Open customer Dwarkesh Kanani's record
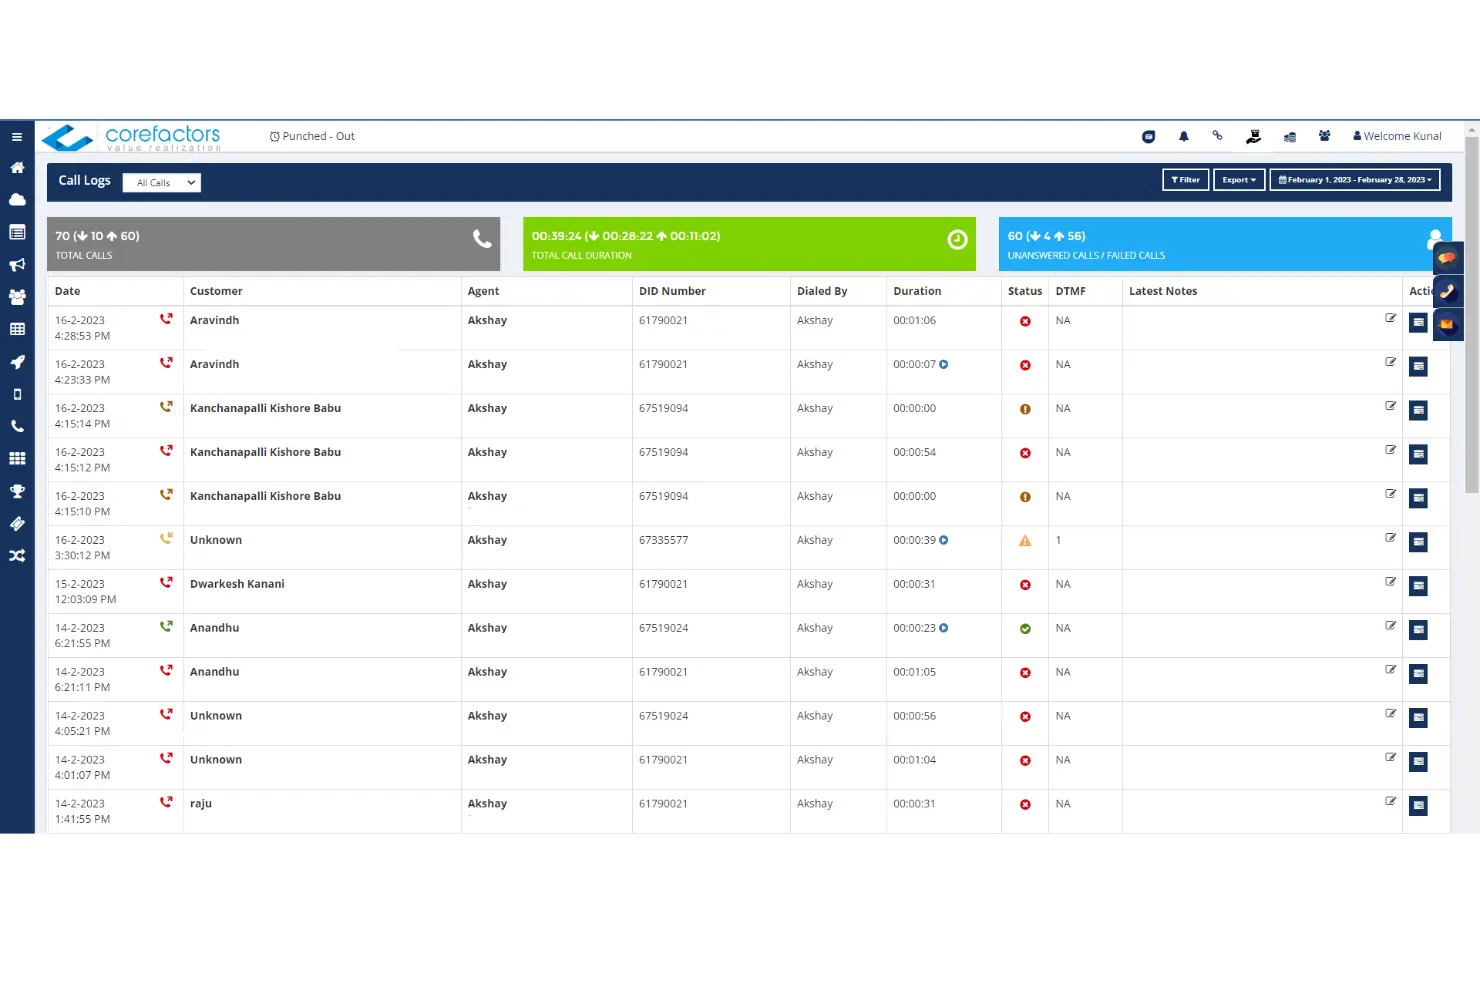The width and height of the screenshot is (1480, 987). [237, 585]
